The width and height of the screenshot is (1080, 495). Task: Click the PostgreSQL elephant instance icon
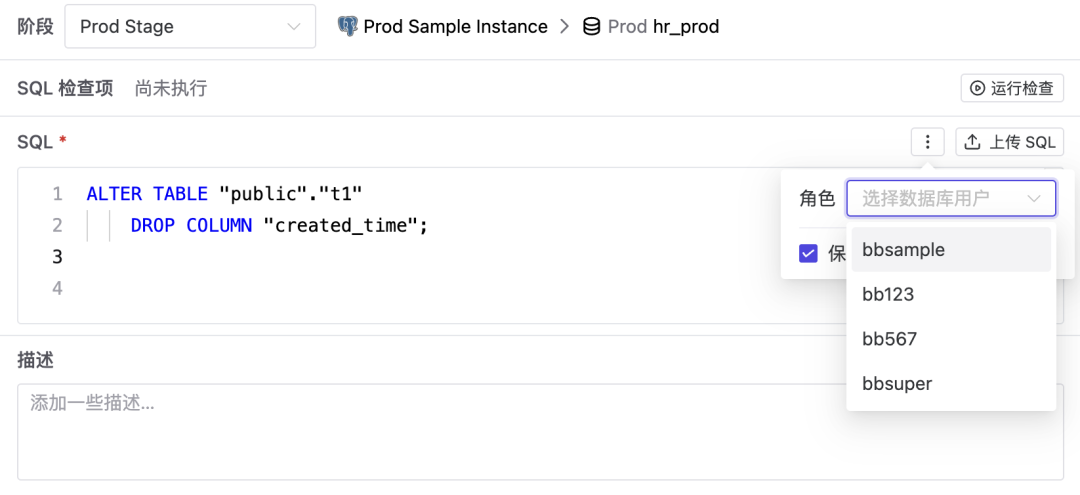point(348,27)
